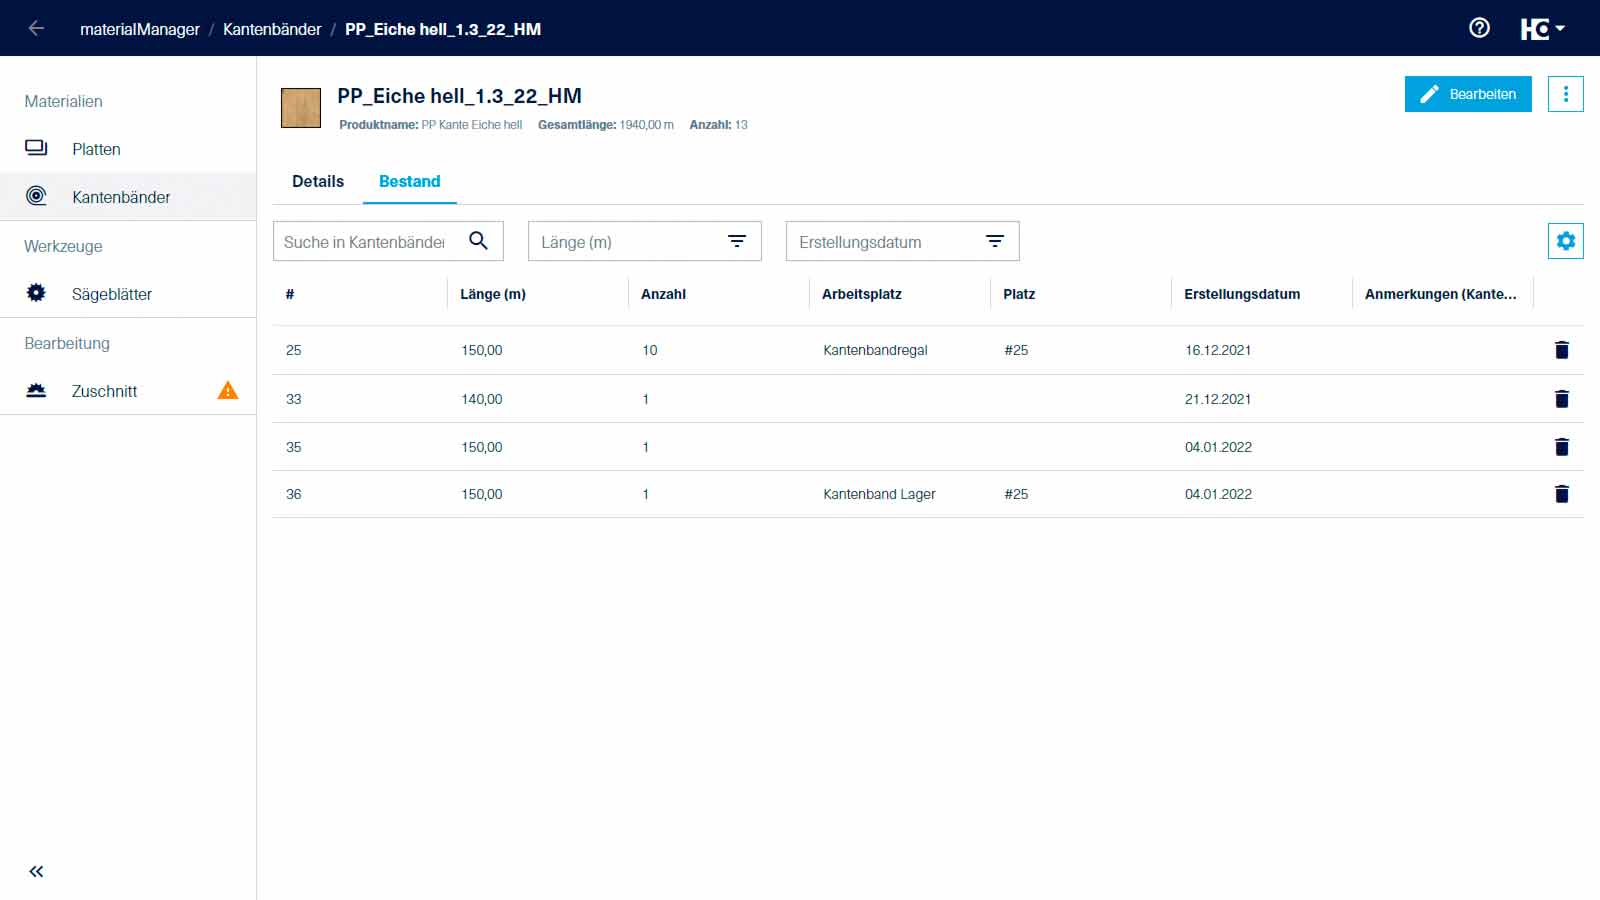Sort by Platz column header

(1019, 294)
